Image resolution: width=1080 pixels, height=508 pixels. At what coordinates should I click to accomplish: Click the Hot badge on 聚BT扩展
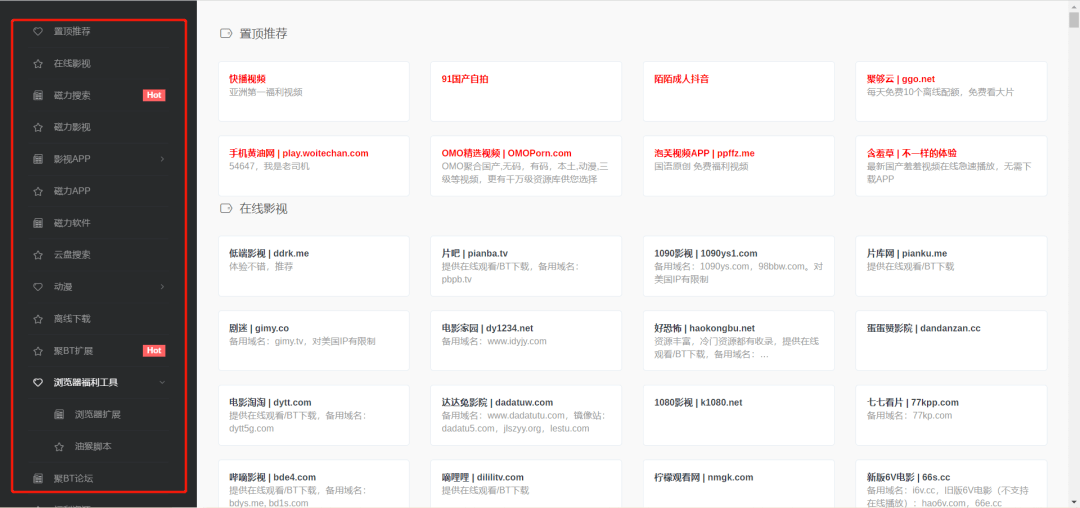[x=154, y=350]
